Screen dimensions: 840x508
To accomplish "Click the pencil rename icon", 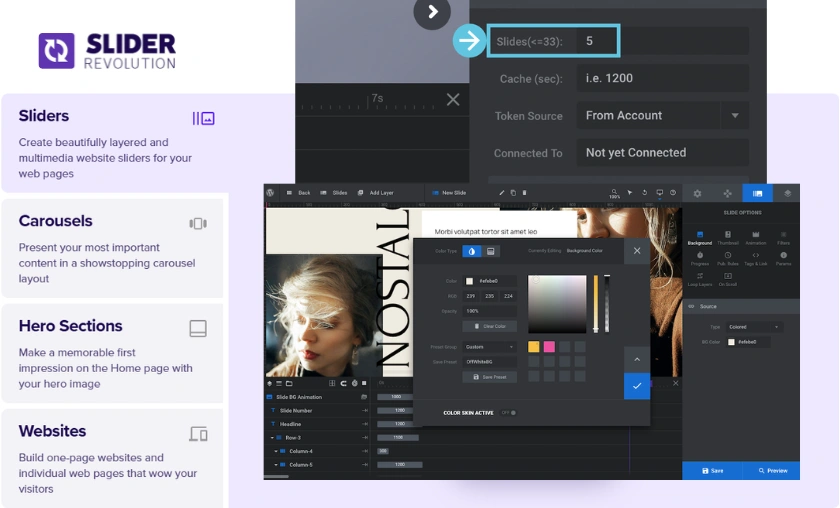I will pos(502,193).
